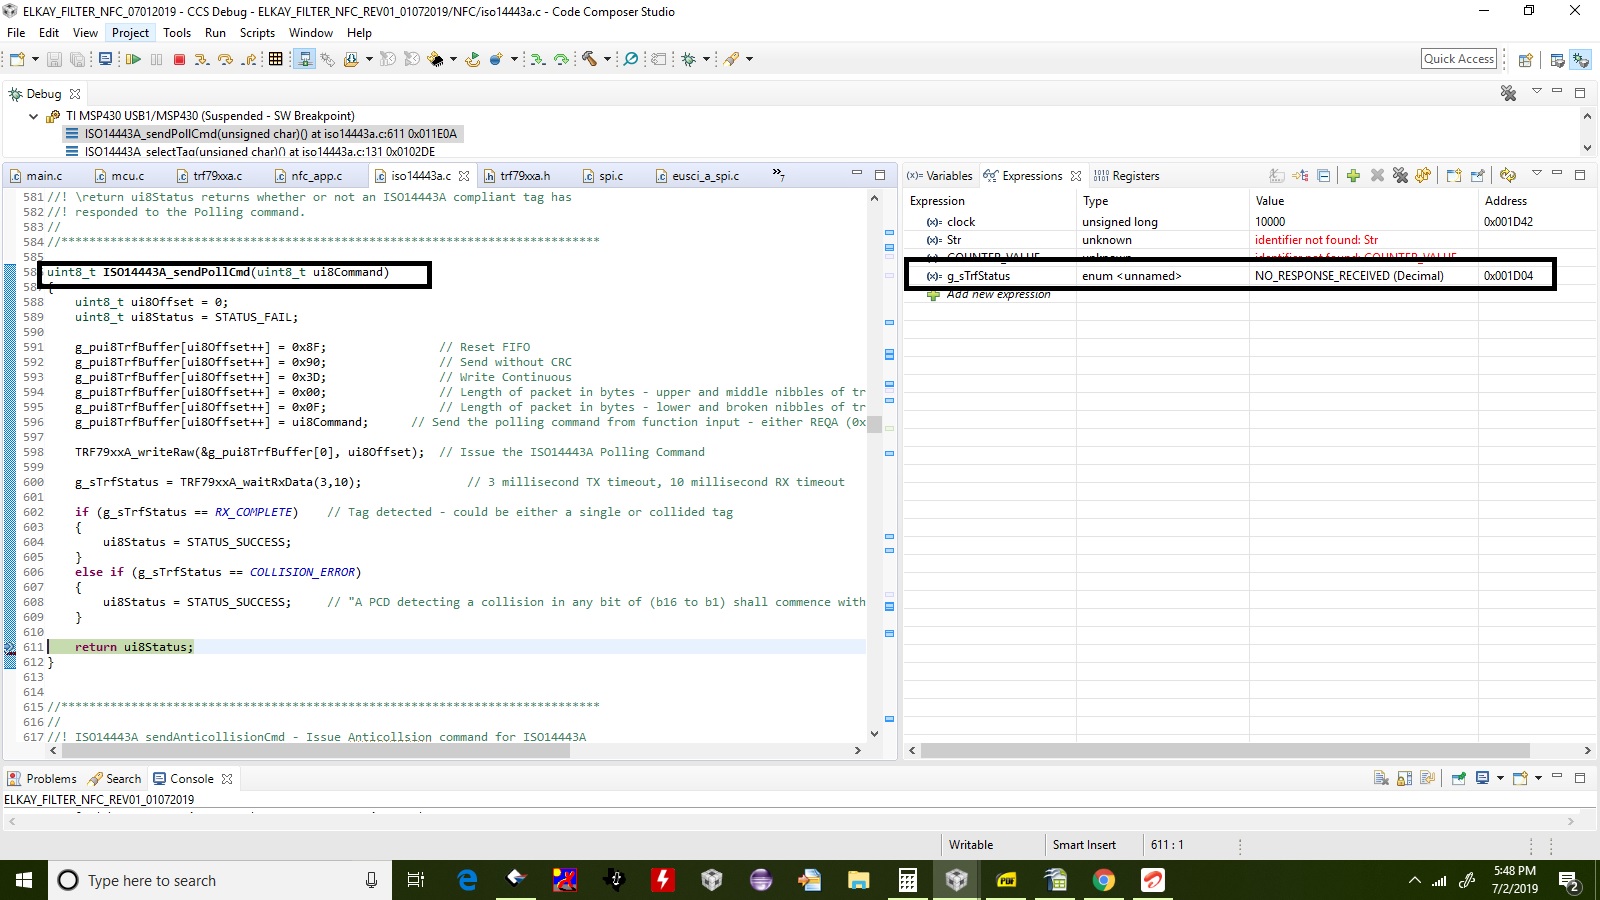Click the Restart program icon
Screen dimensions: 1600x900
(472, 60)
